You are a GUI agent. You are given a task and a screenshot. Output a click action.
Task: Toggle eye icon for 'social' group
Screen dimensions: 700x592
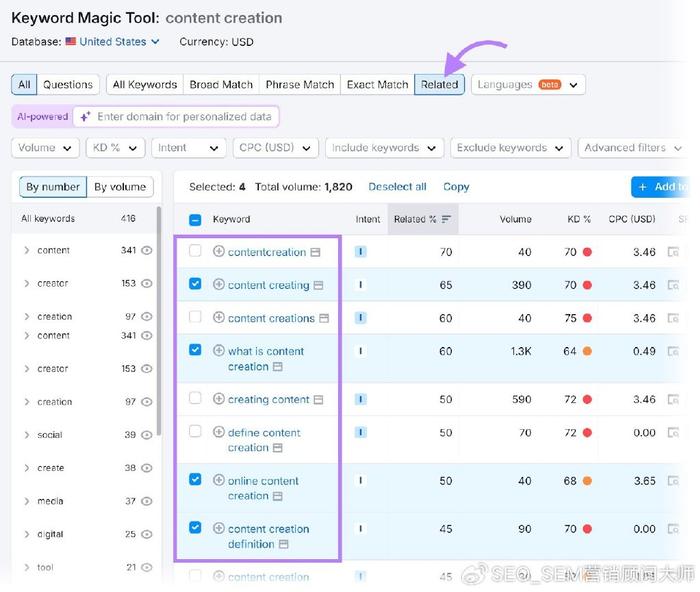(x=147, y=435)
